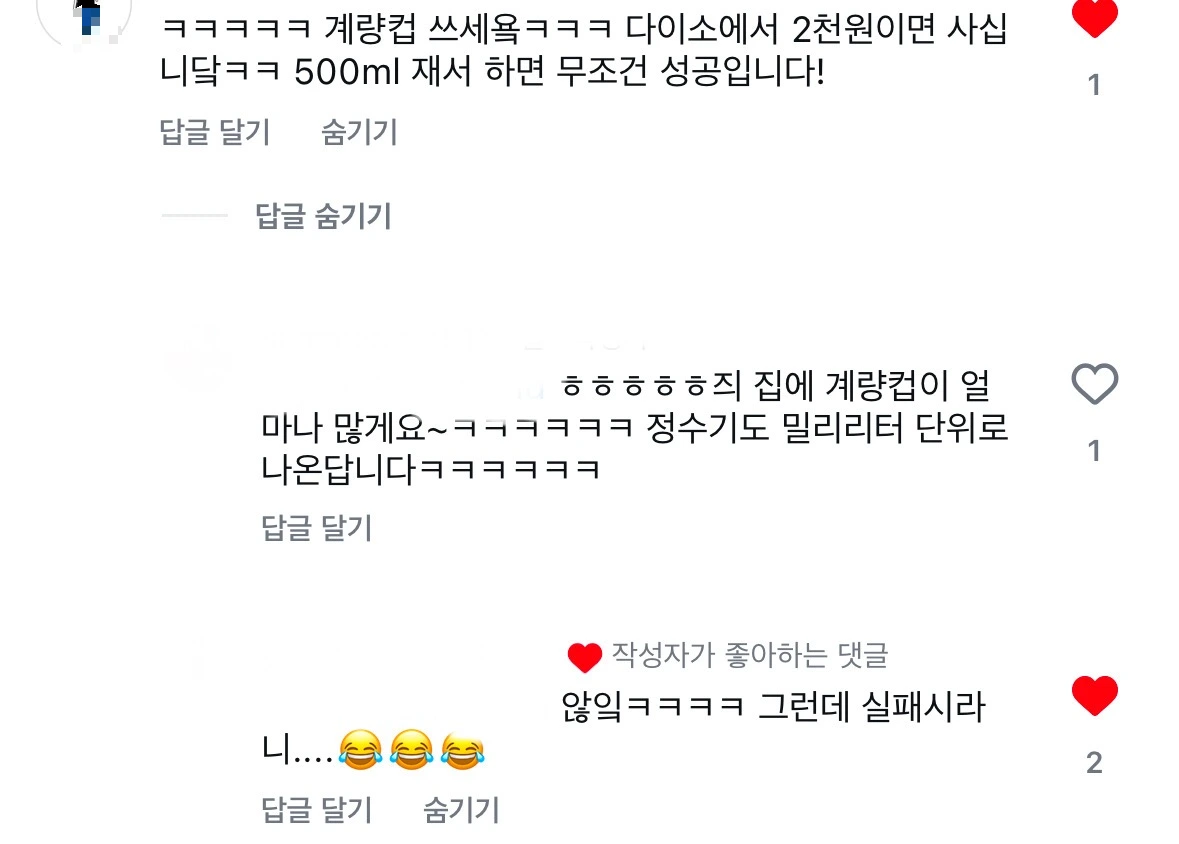Viewport: 1179px width, 844px height.
Task: View like count of first comment
Action: [1094, 85]
